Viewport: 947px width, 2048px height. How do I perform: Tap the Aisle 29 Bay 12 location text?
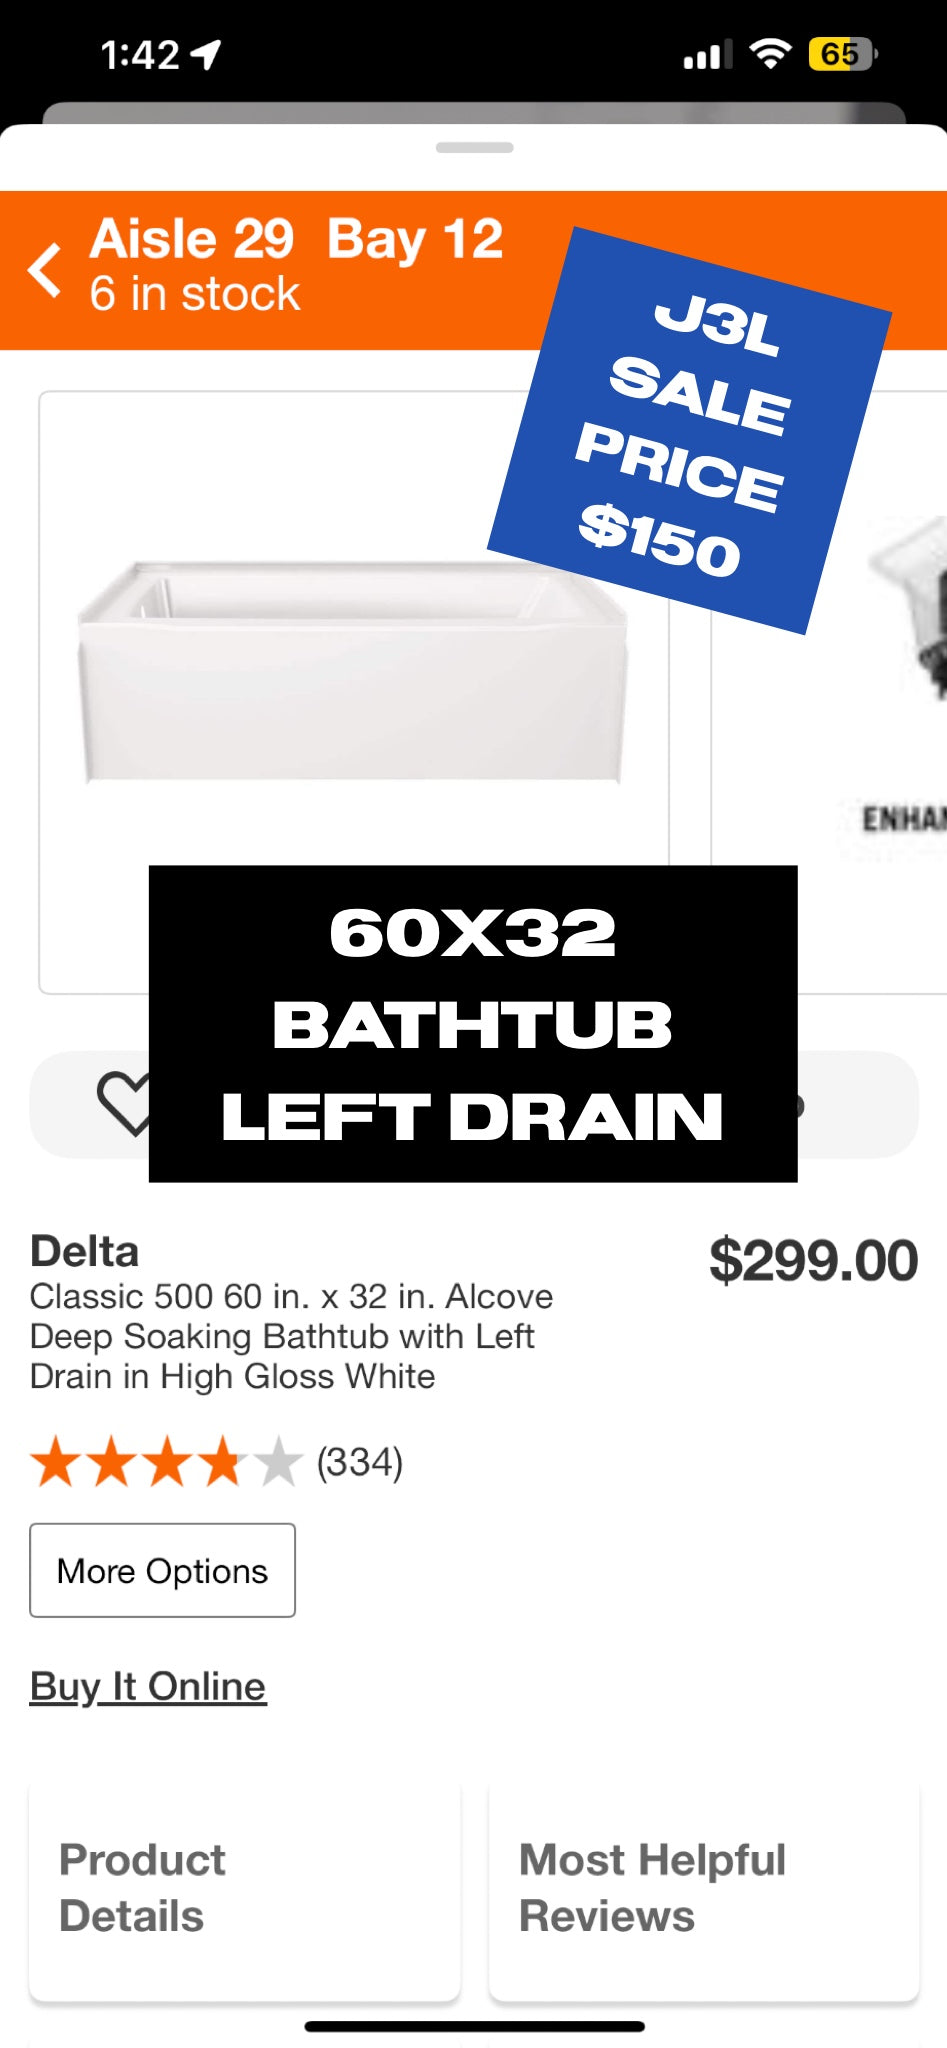[297, 240]
